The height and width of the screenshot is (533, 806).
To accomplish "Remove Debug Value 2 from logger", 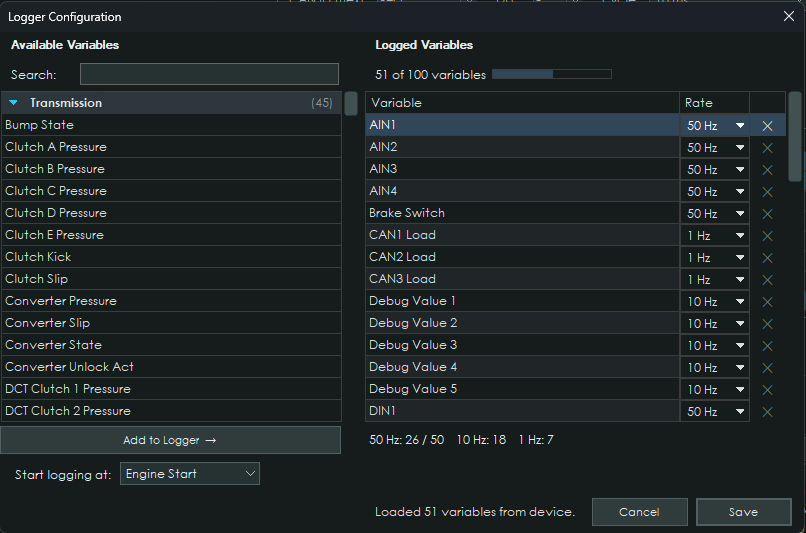I will tap(767, 323).
